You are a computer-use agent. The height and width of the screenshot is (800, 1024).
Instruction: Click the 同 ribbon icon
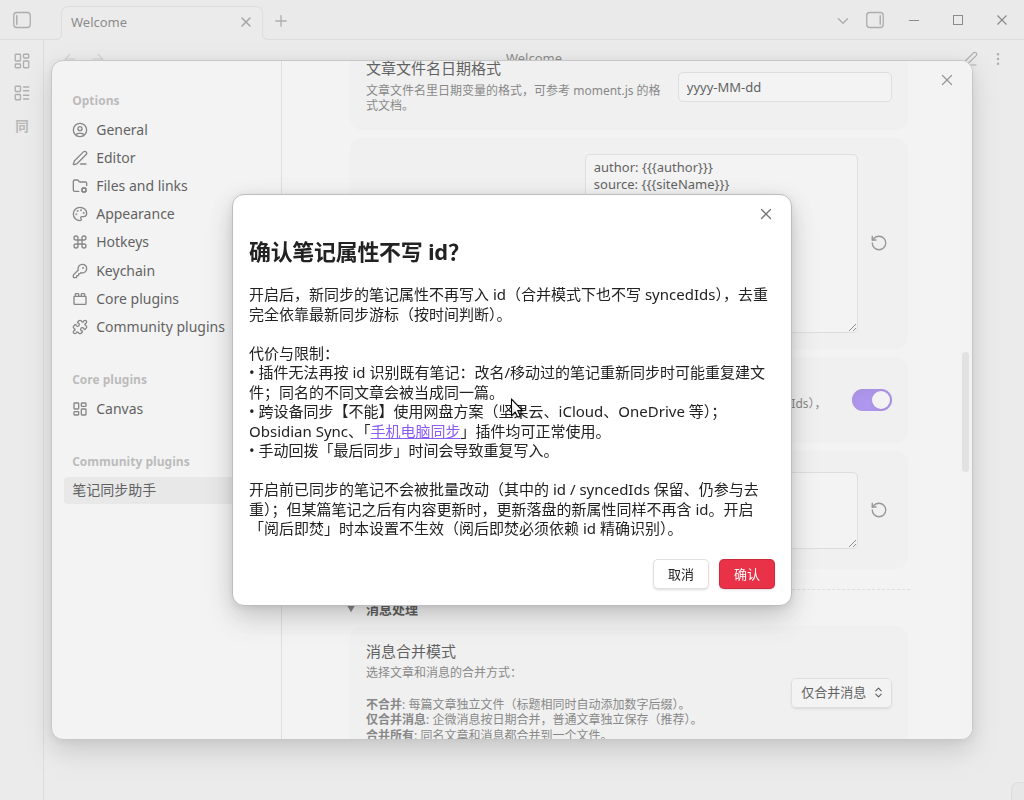coord(22,126)
